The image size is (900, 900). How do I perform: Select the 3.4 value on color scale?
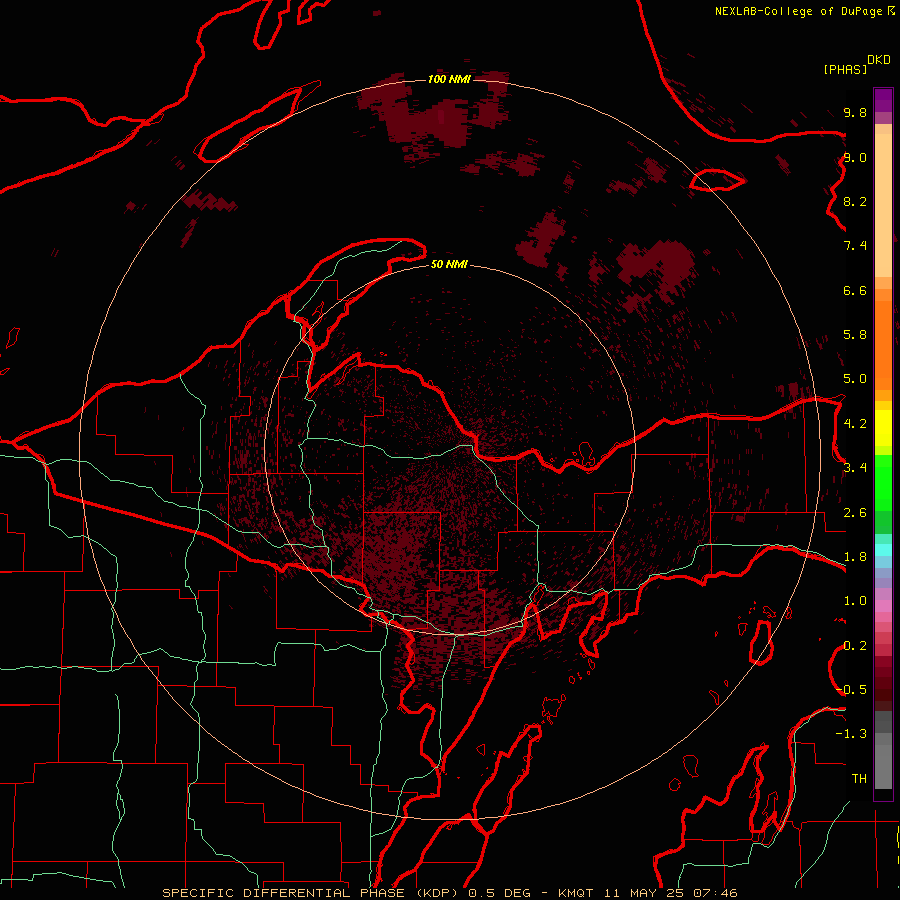coord(855,468)
